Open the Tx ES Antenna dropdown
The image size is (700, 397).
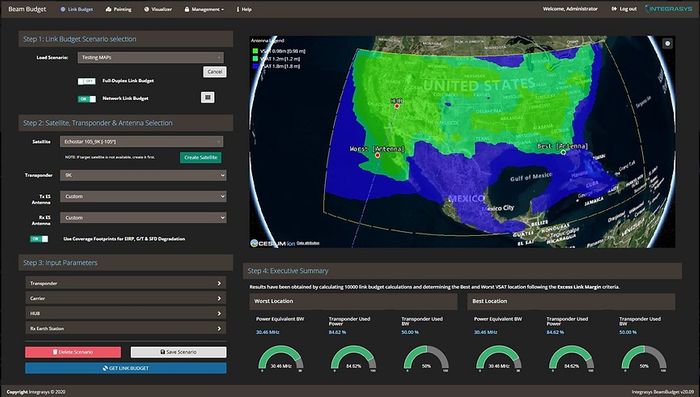[143, 196]
